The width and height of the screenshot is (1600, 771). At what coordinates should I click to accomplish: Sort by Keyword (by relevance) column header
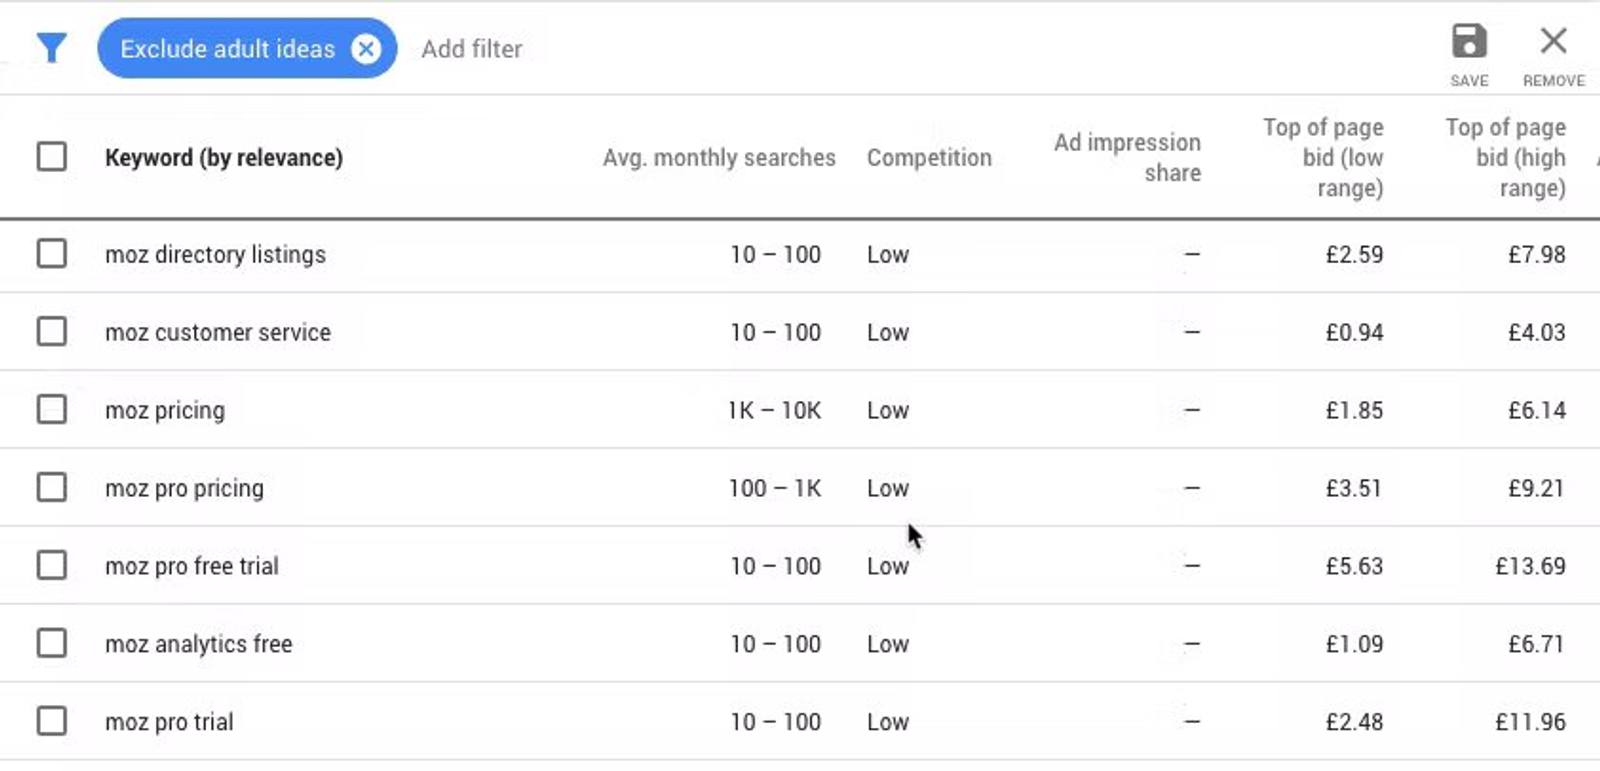[x=224, y=158]
